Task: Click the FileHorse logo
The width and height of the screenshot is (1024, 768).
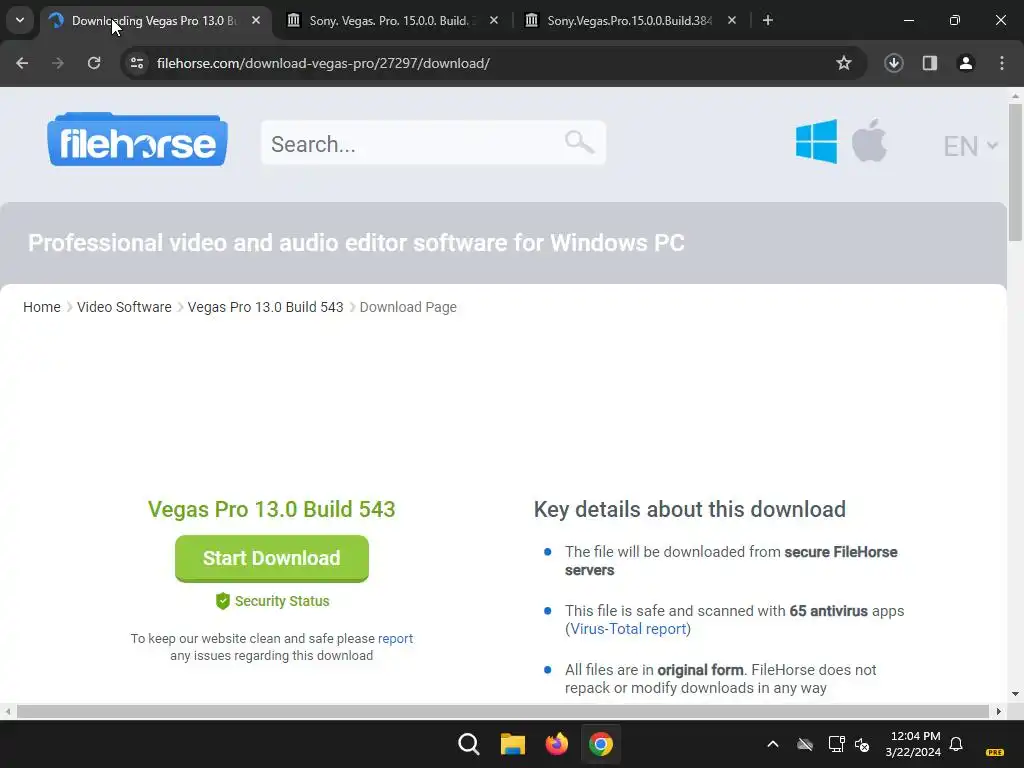Action: tap(137, 140)
